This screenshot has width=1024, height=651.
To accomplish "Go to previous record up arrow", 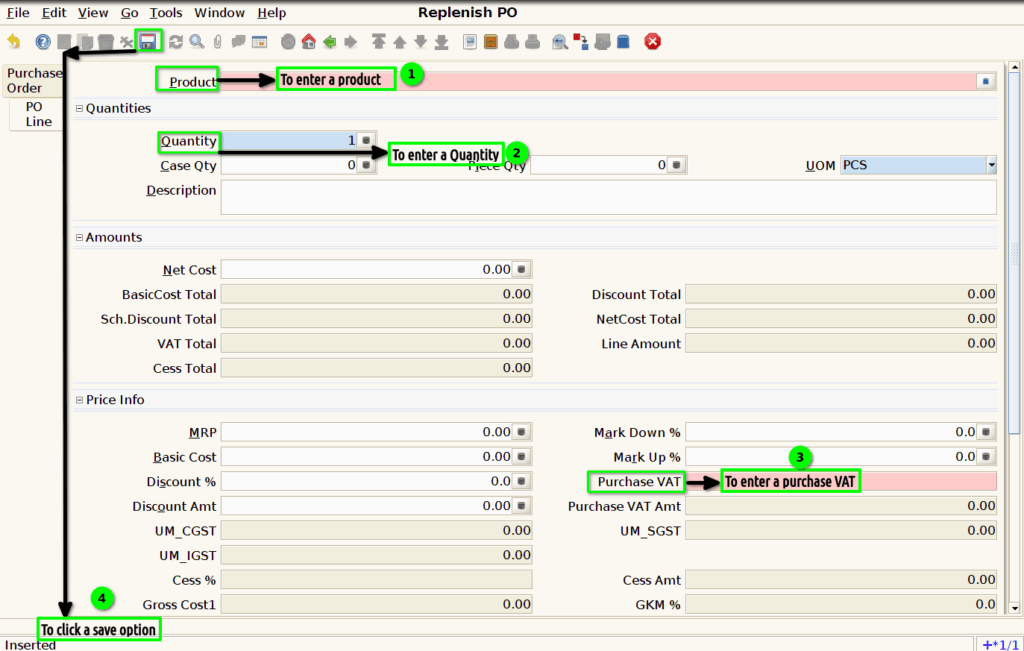I will (400, 42).
